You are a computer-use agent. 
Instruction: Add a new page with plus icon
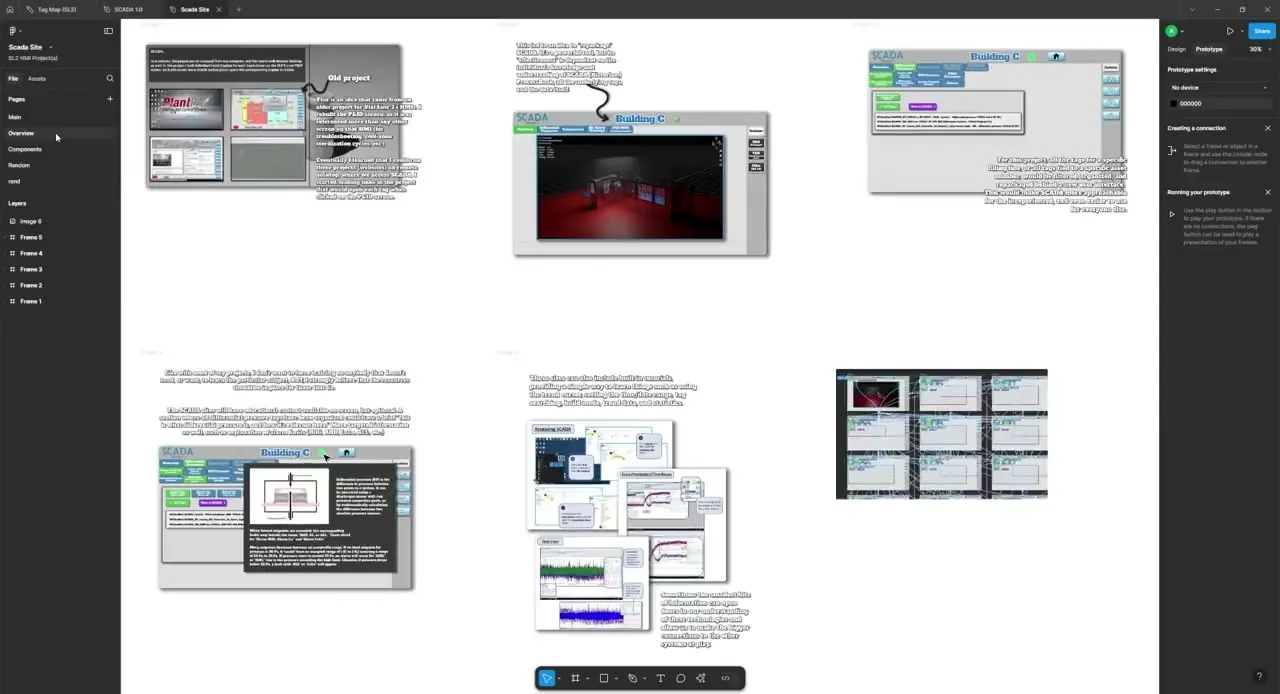[x=110, y=99]
